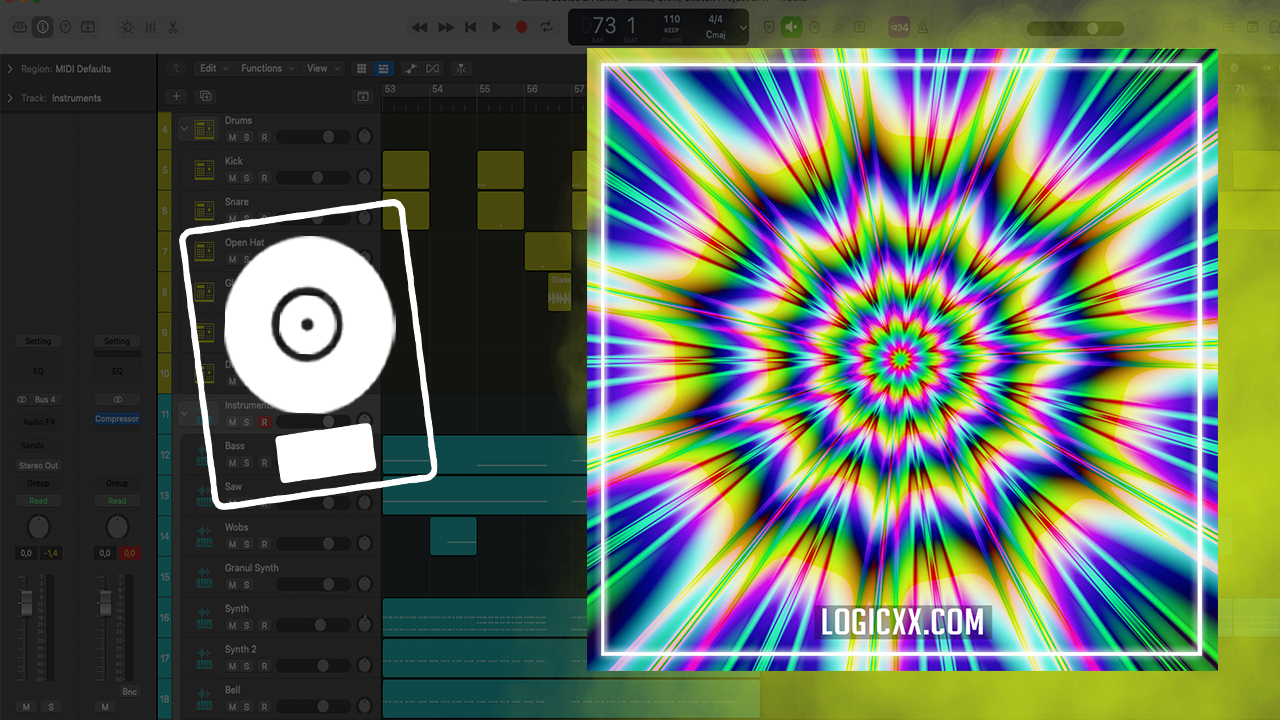Mute the Synth 2 track
Viewport: 1280px width, 720px height.
232,666
